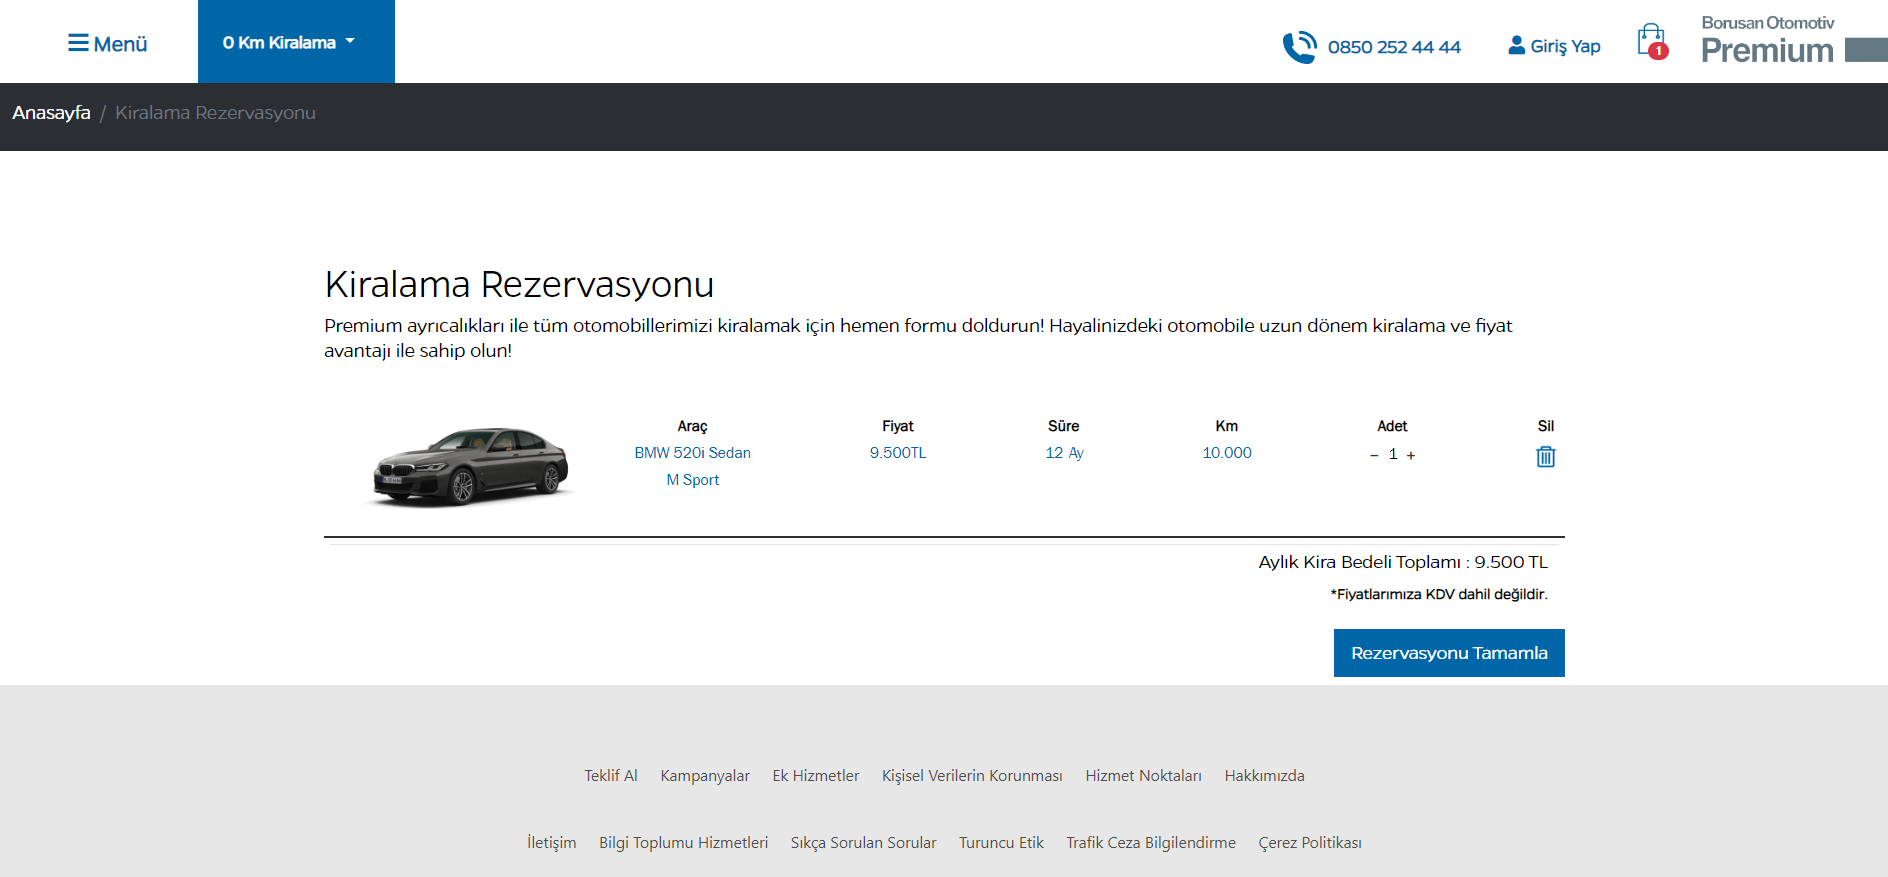
Task: Open Çerez Politikası footer link
Action: pos(1310,843)
